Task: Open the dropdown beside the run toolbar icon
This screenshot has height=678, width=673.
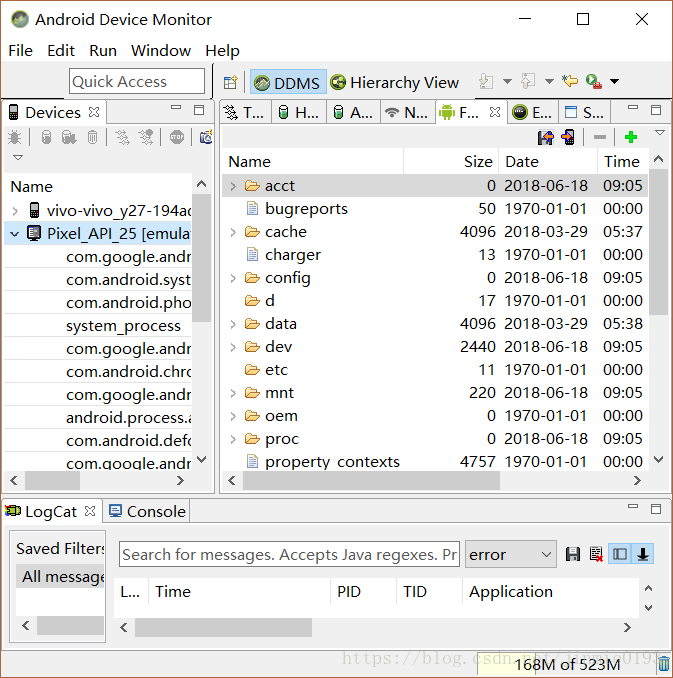Action: point(614,81)
